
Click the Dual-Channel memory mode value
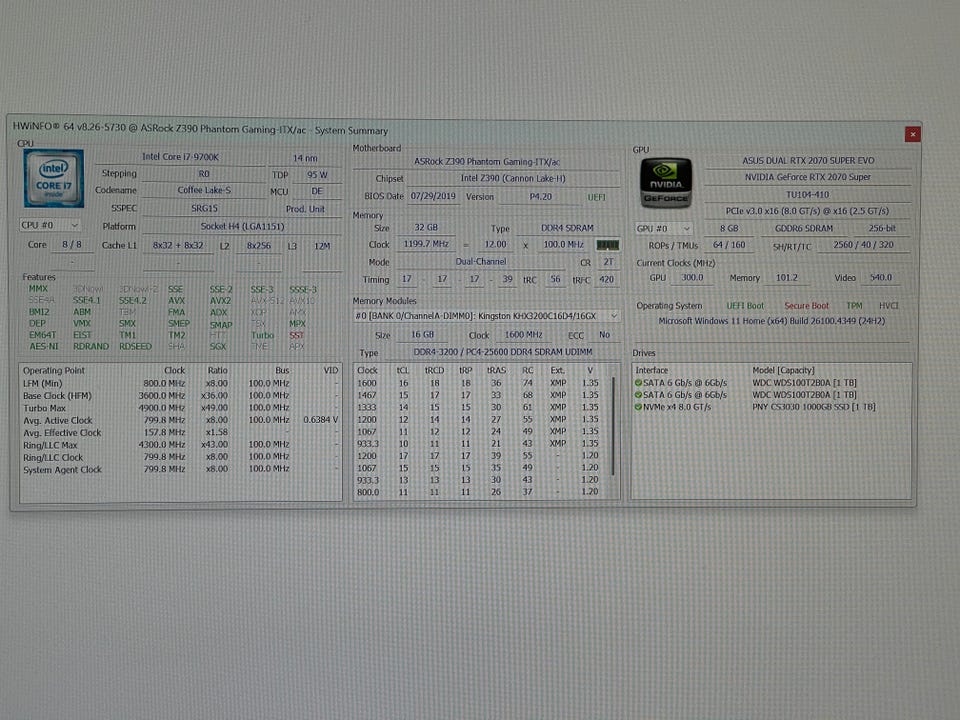[481, 261]
